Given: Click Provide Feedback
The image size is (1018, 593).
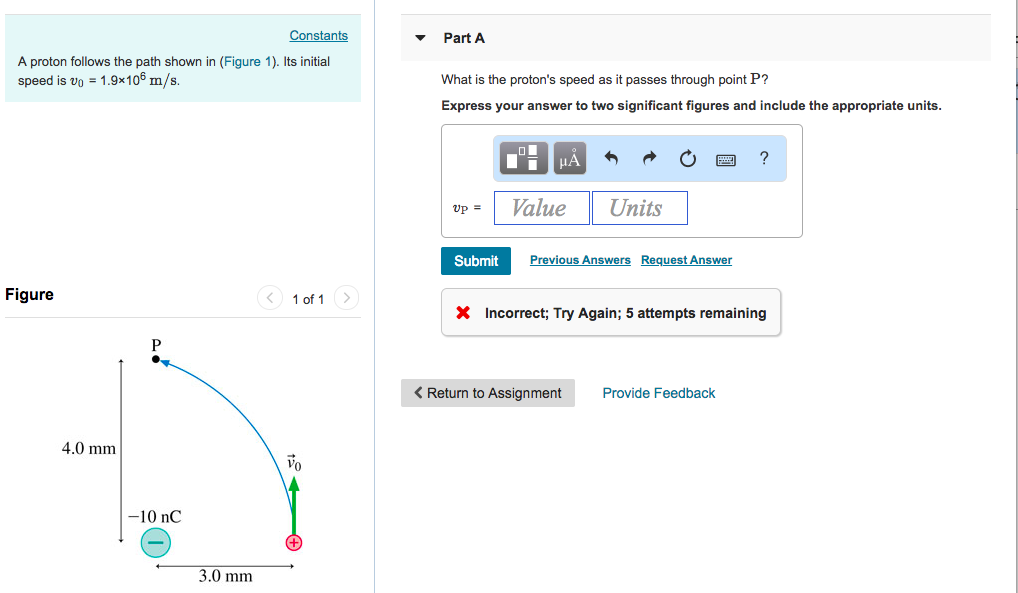Looking at the screenshot, I should [658, 392].
